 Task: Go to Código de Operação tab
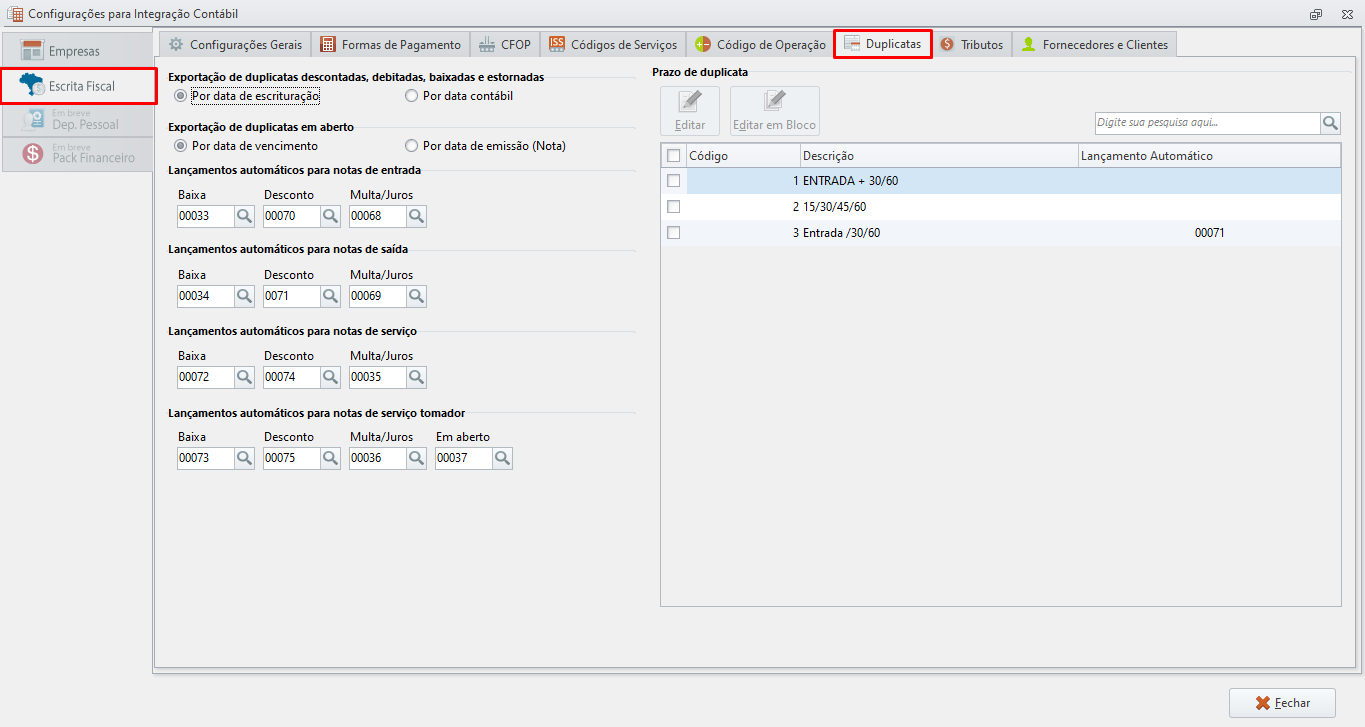pyautogui.click(x=760, y=45)
